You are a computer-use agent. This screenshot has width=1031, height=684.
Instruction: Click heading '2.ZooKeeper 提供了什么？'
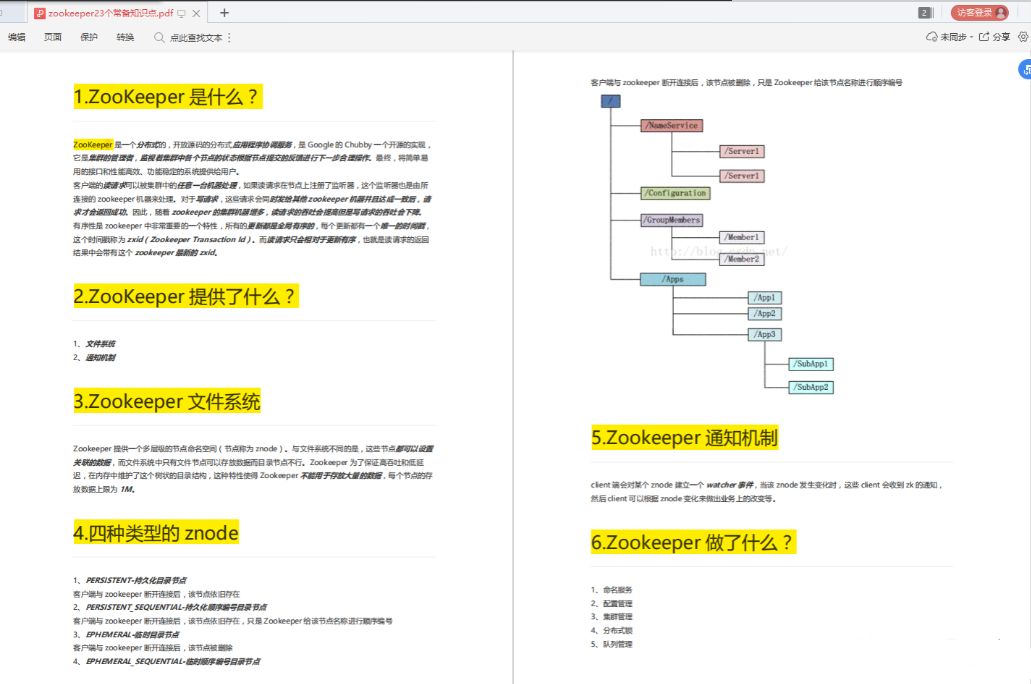(185, 296)
